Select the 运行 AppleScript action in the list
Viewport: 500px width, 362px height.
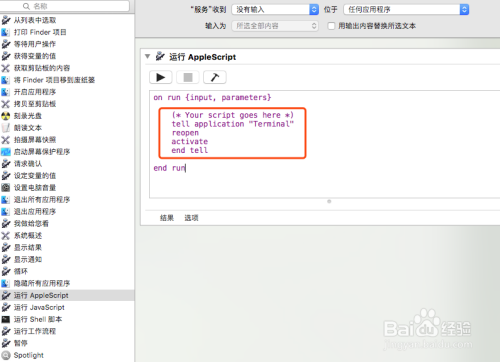click(67, 295)
